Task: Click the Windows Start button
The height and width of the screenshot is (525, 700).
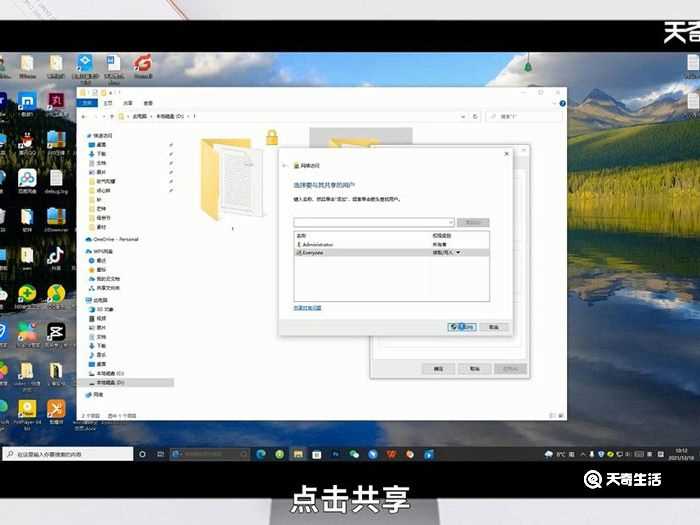Action: pyautogui.click(x=9, y=454)
